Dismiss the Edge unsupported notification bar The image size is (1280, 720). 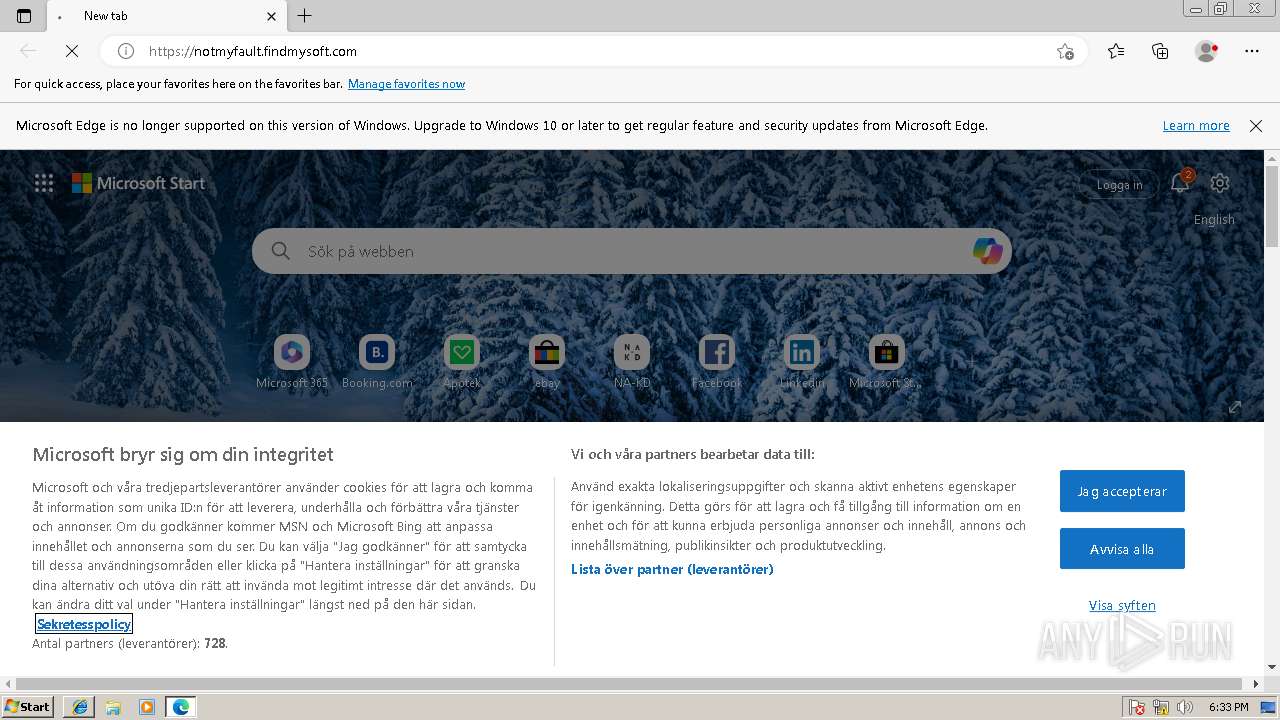tap(1256, 126)
